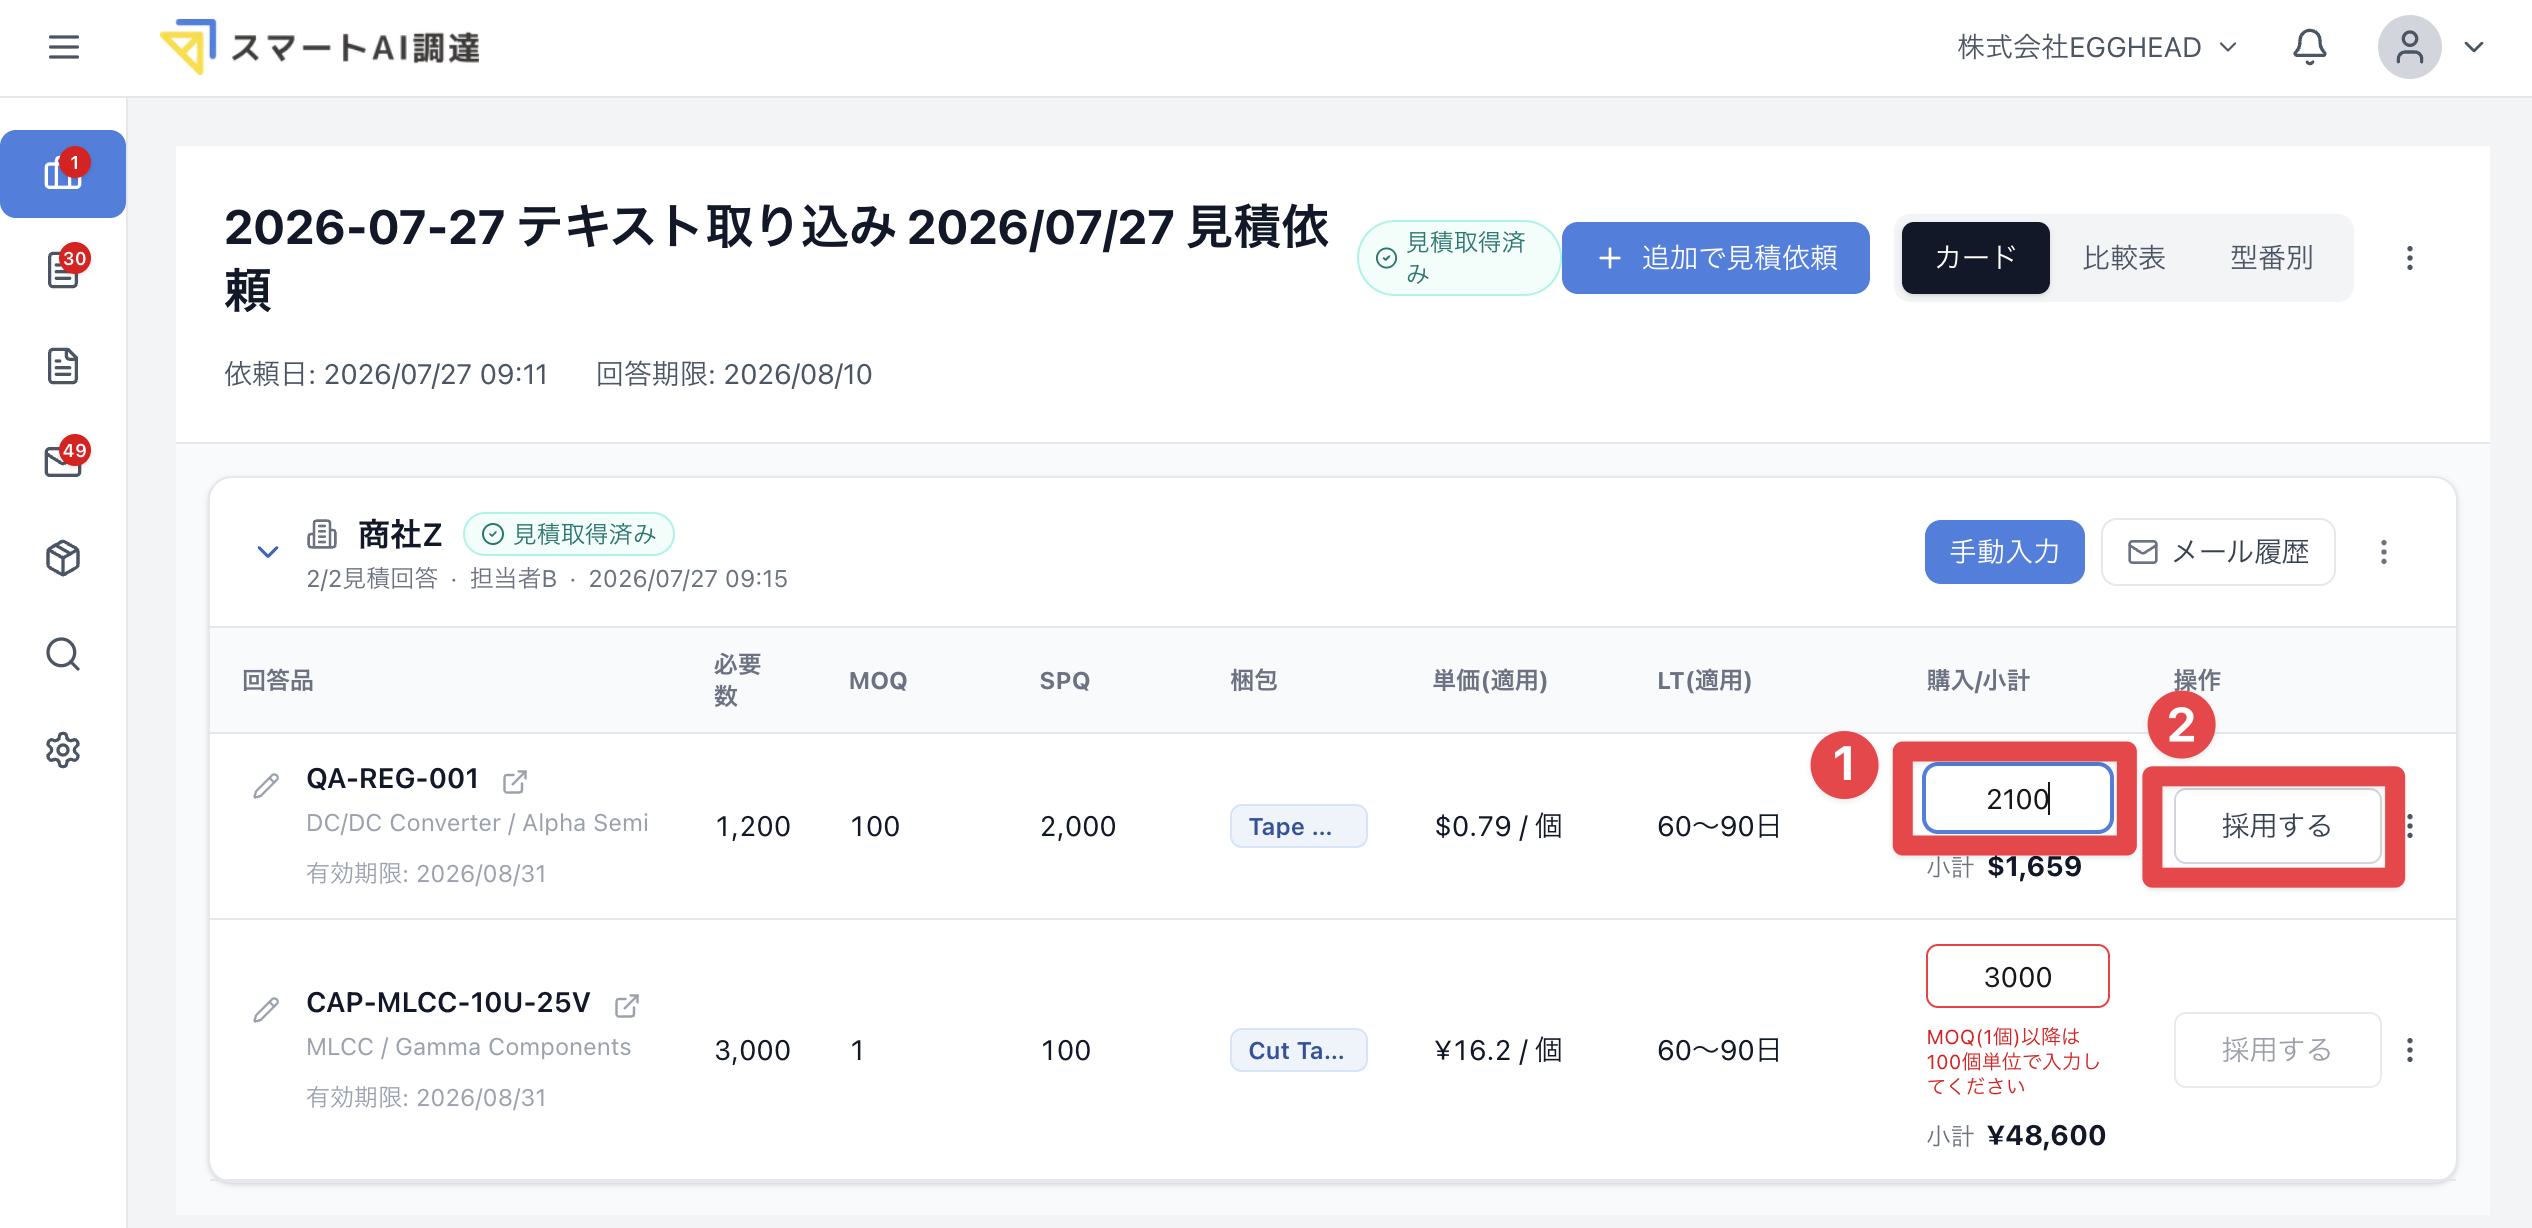Open the user avatar menu
2532x1228 pixels.
tap(2409, 47)
